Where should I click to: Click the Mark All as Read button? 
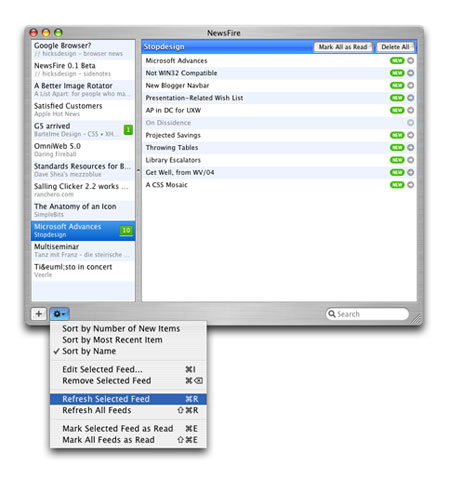[x=343, y=47]
